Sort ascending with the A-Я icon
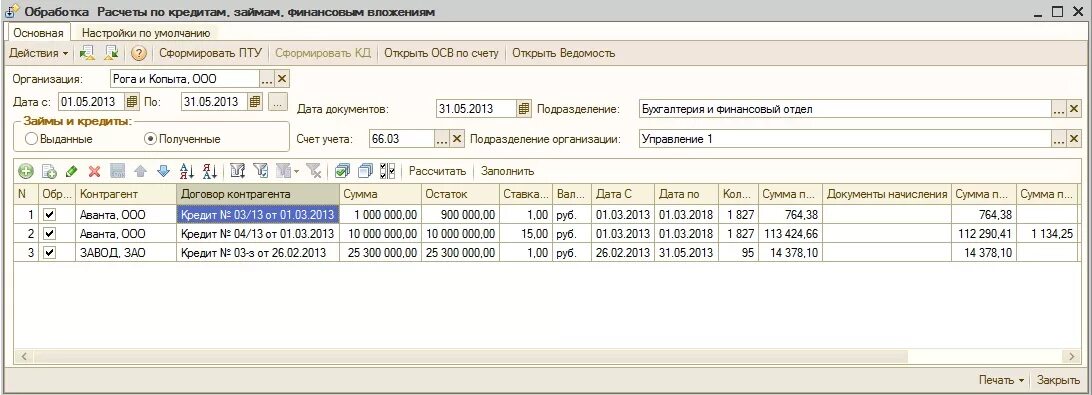1092x395 pixels. point(187,171)
